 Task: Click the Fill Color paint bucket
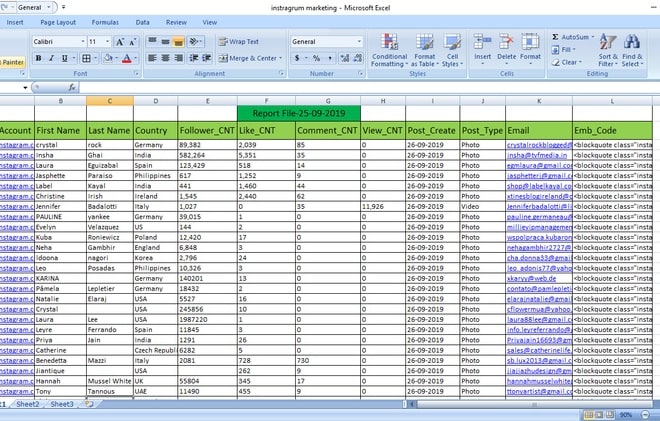tap(108, 58)
